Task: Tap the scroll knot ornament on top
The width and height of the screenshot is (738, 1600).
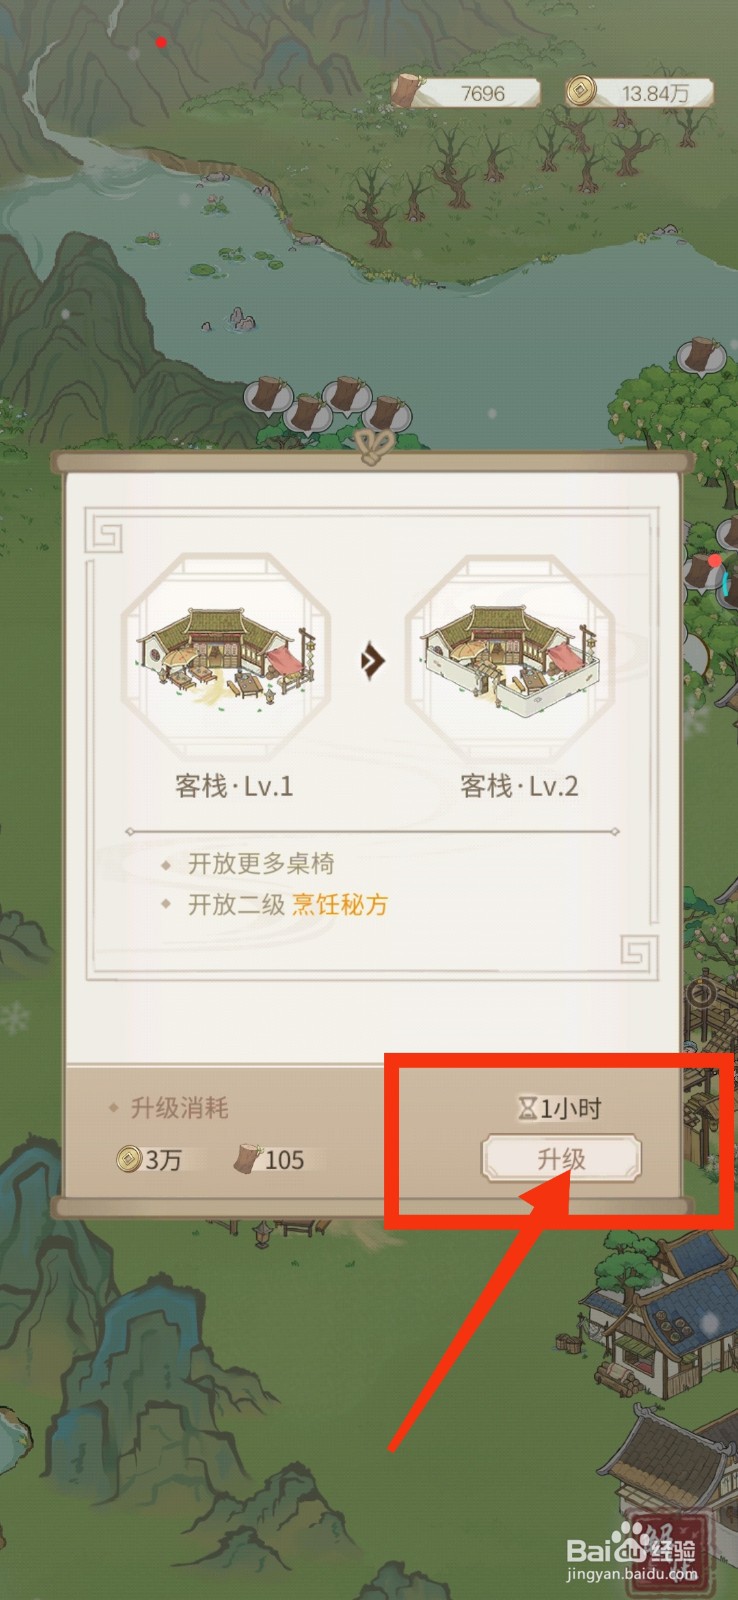Action: pyautogui.click(x=373, y=447)
